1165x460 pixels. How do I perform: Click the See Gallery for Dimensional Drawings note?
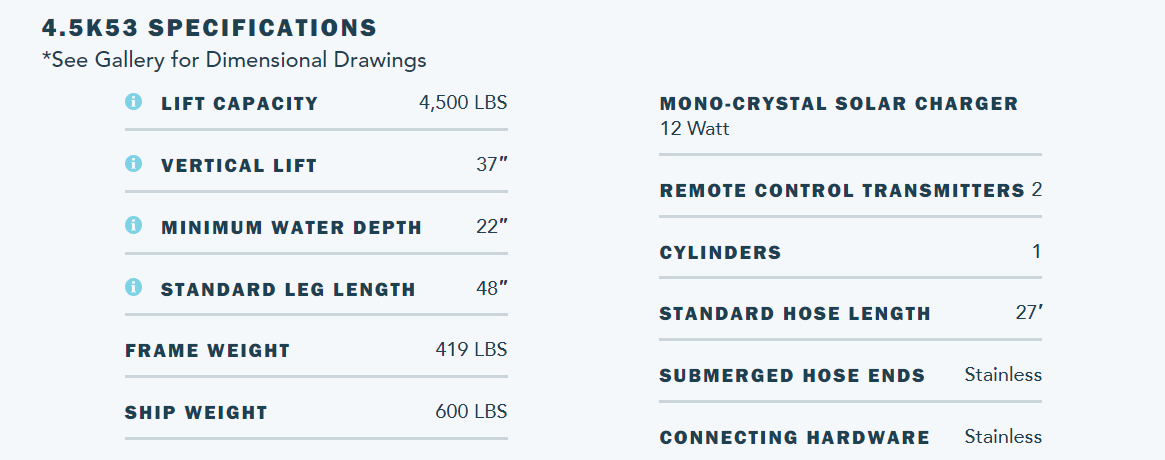(234, 60)
